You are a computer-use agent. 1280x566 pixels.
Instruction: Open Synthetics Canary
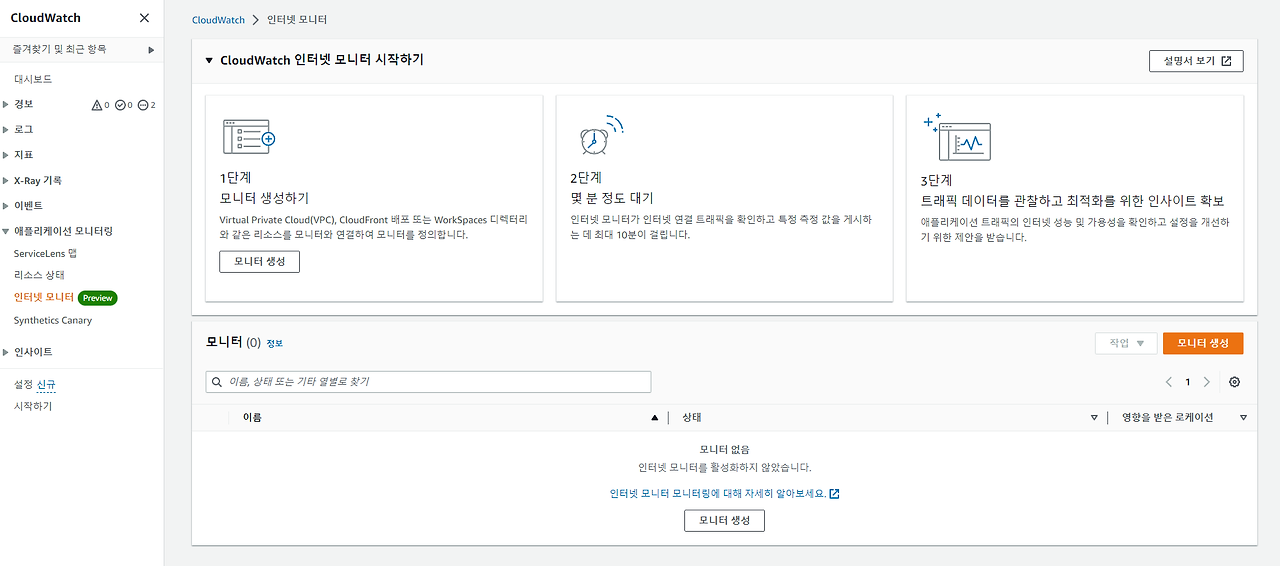(53, 320)
